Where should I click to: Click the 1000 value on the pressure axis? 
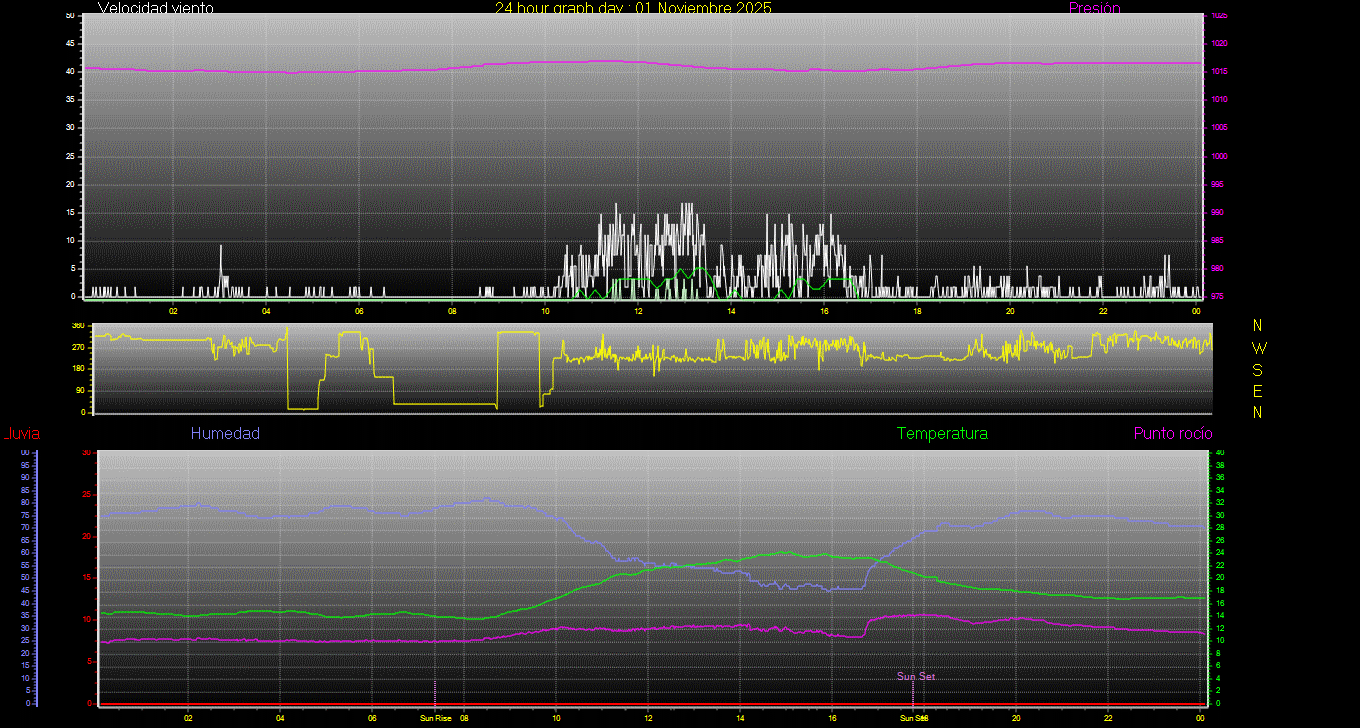click(1219, 157)
